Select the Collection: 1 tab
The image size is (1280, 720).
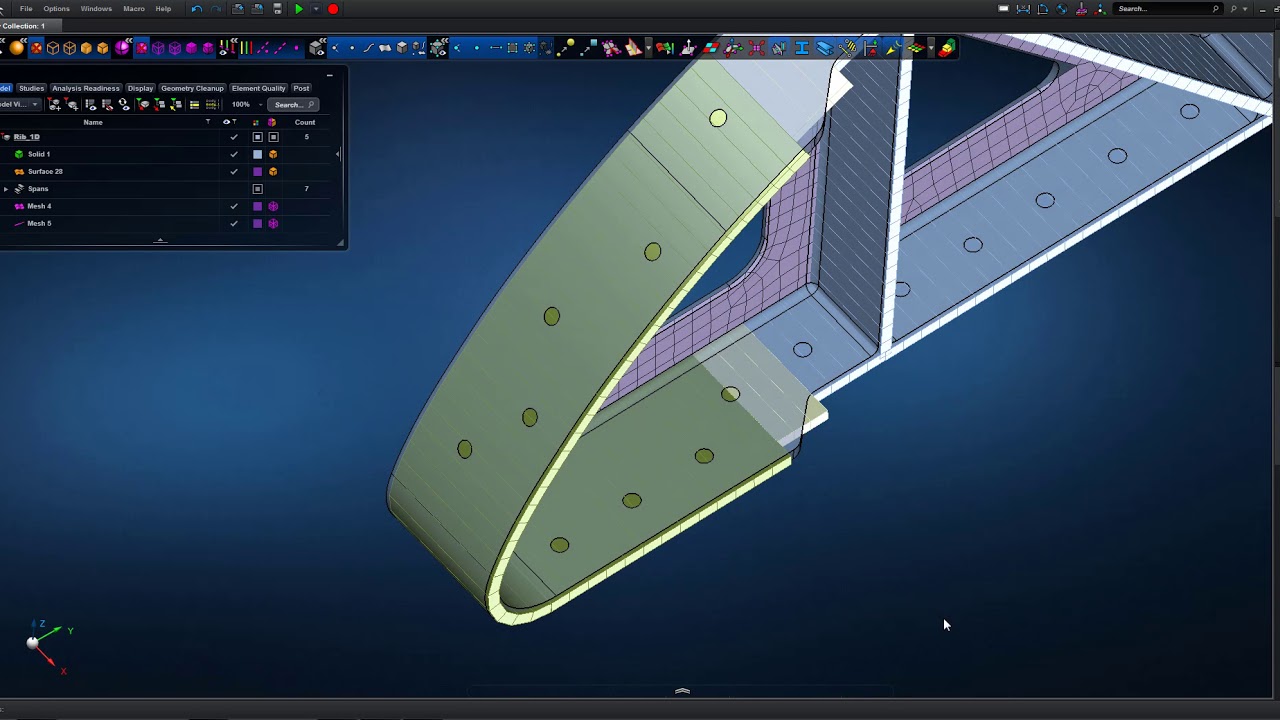(23, 26)
